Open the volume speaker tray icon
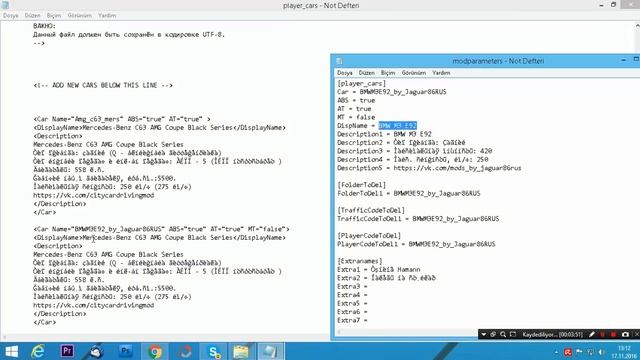This screenshot has height=360, width=640. coord(602,352)
